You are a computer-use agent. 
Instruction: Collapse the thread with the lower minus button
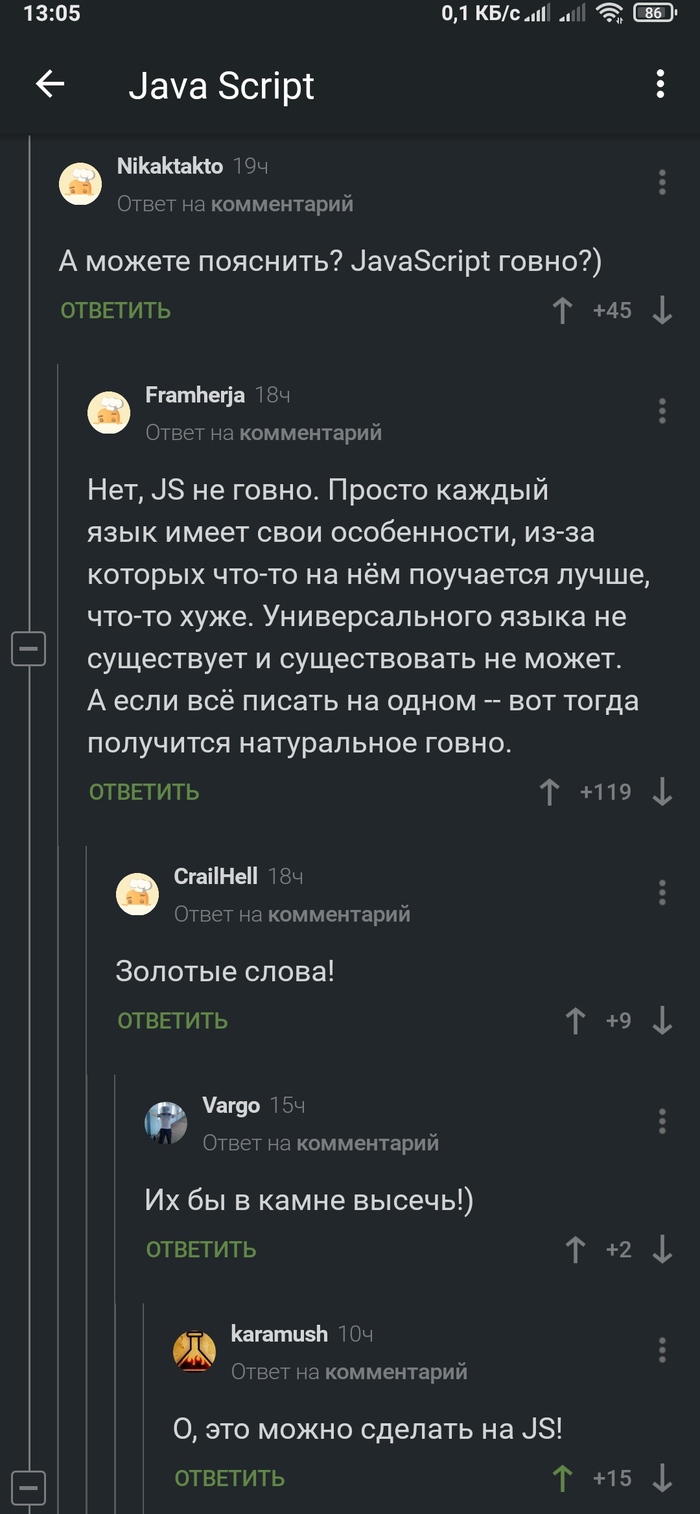click(x=29, y=1487)
